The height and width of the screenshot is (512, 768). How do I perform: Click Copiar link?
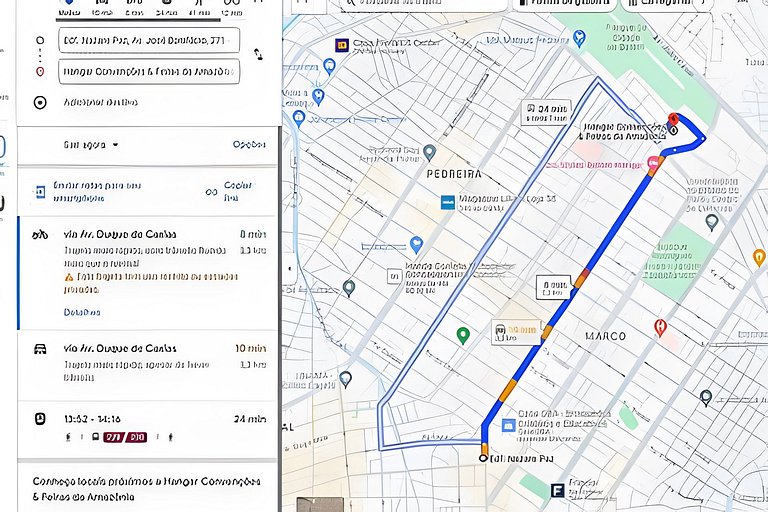(238, 192)
